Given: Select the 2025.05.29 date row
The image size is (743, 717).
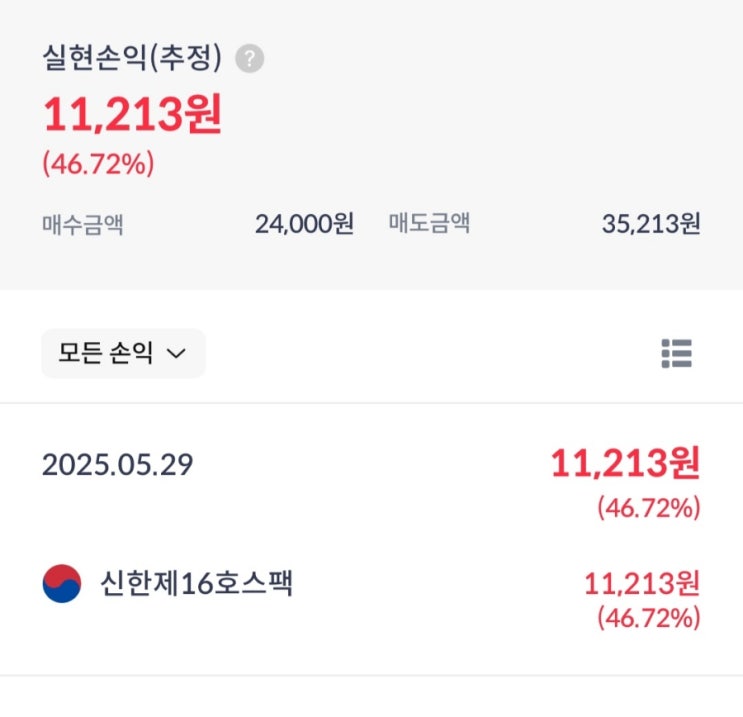Looking at the screenshot, I should click(117, 465).
